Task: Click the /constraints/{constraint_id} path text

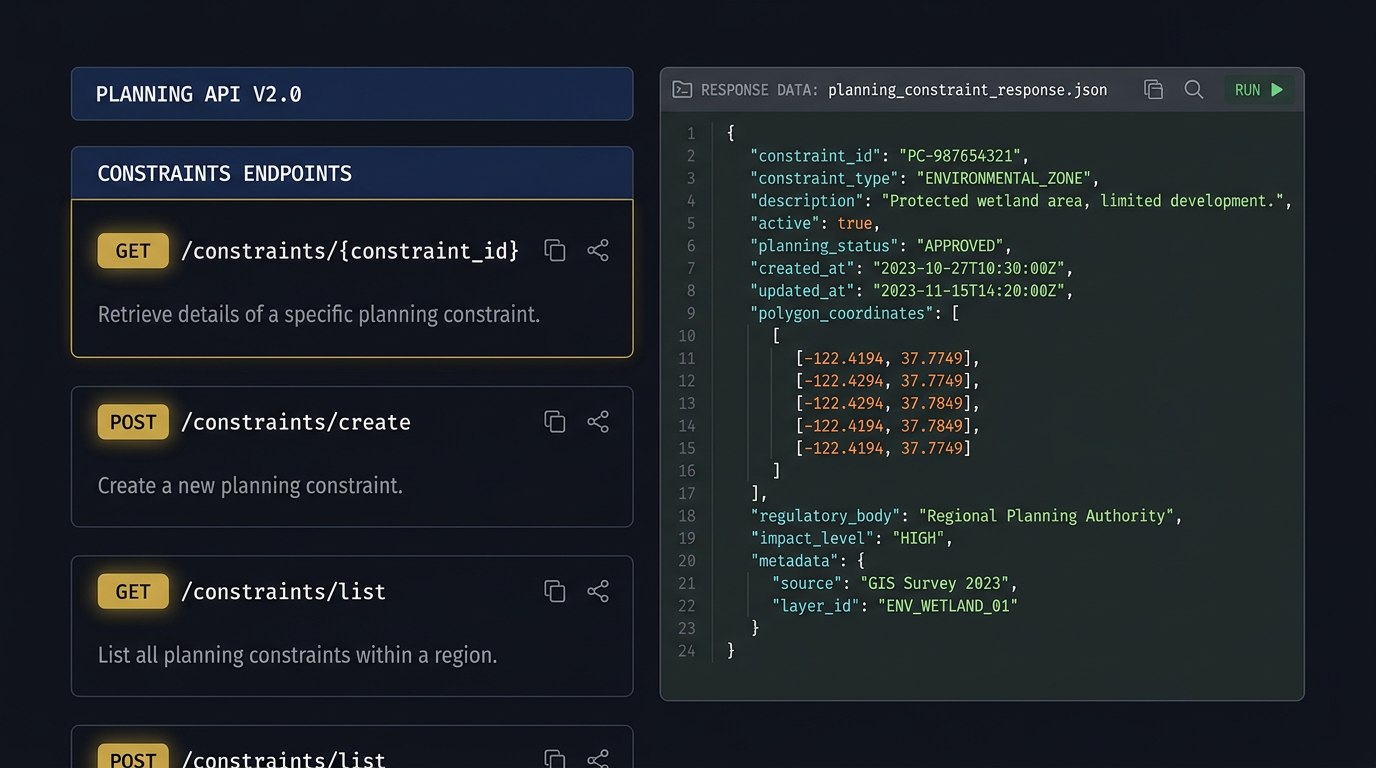Action: pyautogui.click(x=350, y=251)
